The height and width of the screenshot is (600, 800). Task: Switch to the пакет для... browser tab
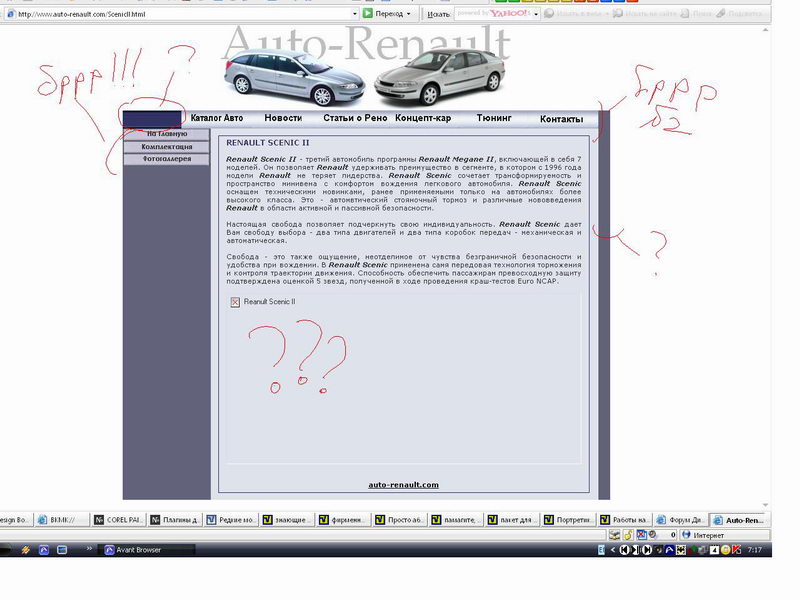(511, 520)
